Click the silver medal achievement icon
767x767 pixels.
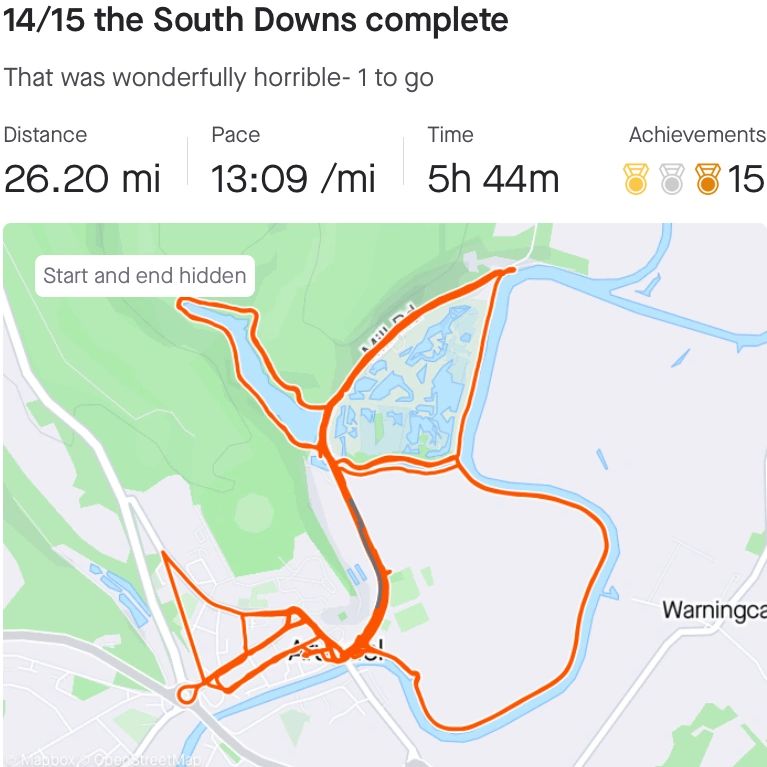tap(672, 180)
